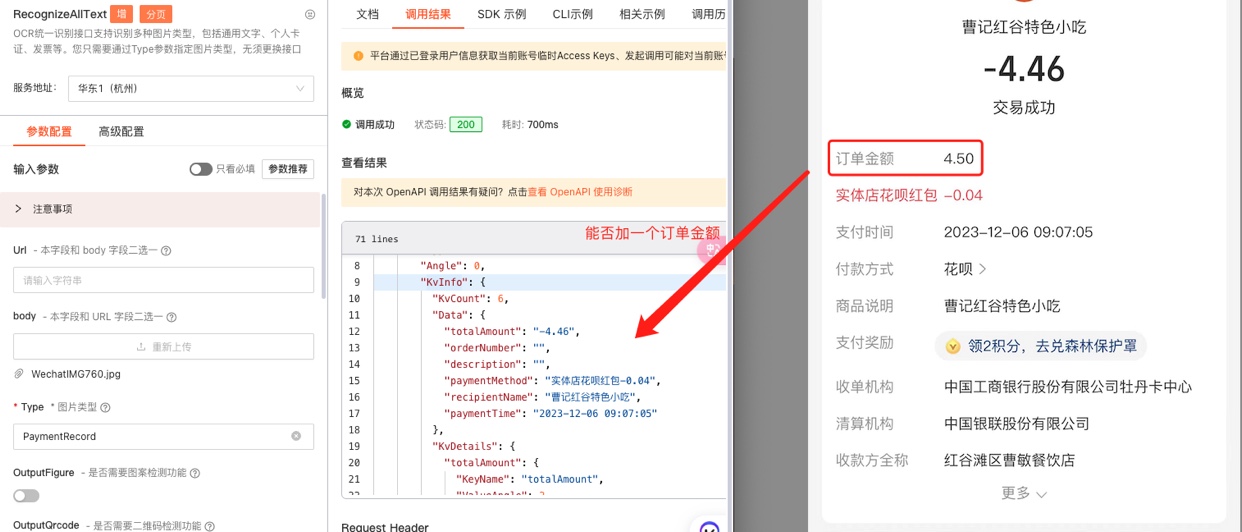
Task: Open the CLI示例 tab
Action: pos(573,14)
